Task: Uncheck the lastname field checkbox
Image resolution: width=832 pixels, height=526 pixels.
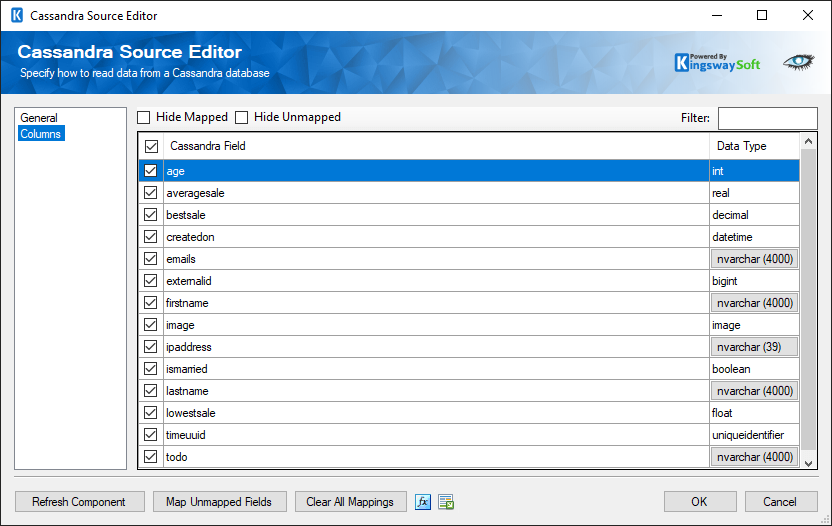Action: click(151, 391)
